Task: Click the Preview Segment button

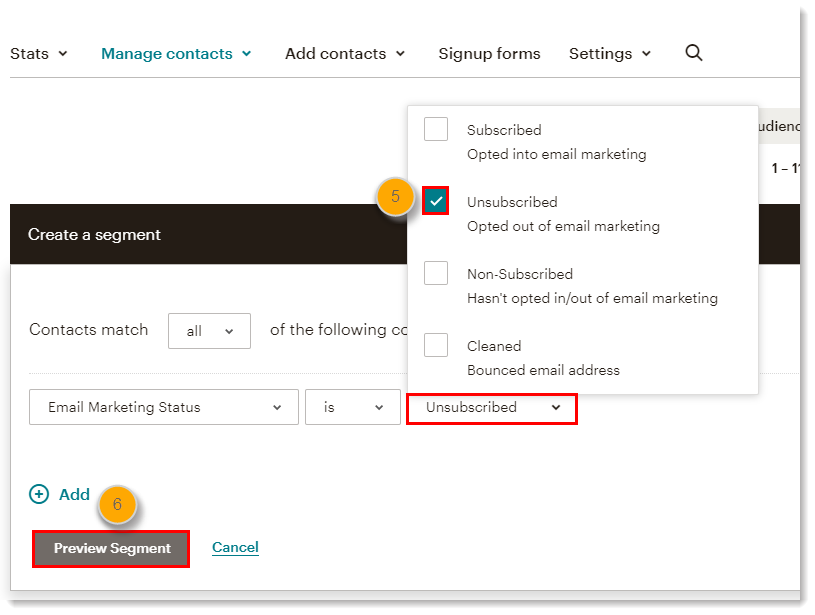Action: tap(110, 548)
